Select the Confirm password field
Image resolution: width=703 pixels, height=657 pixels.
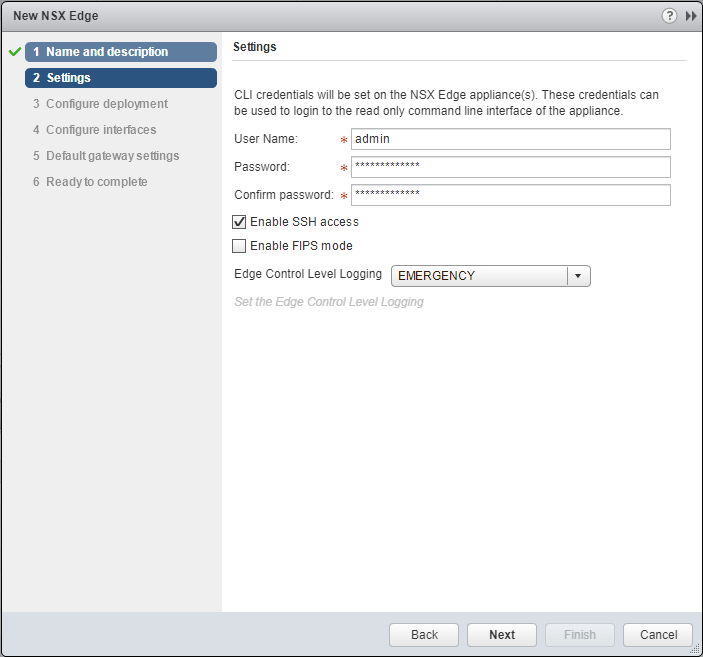[510, 195]
